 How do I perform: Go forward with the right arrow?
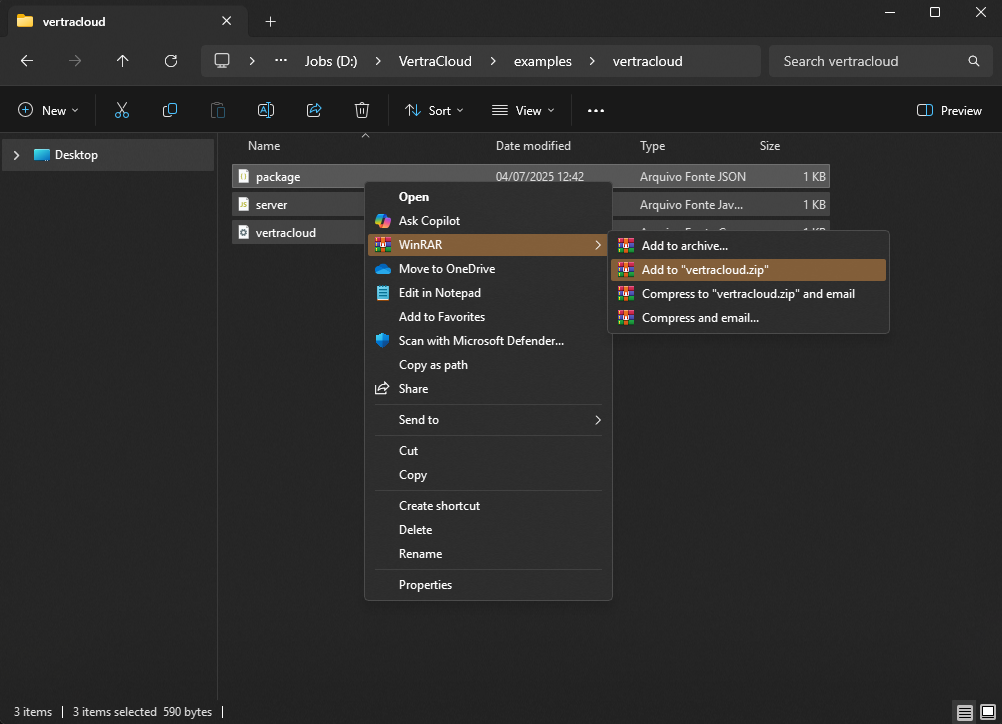tap(75, 61)
